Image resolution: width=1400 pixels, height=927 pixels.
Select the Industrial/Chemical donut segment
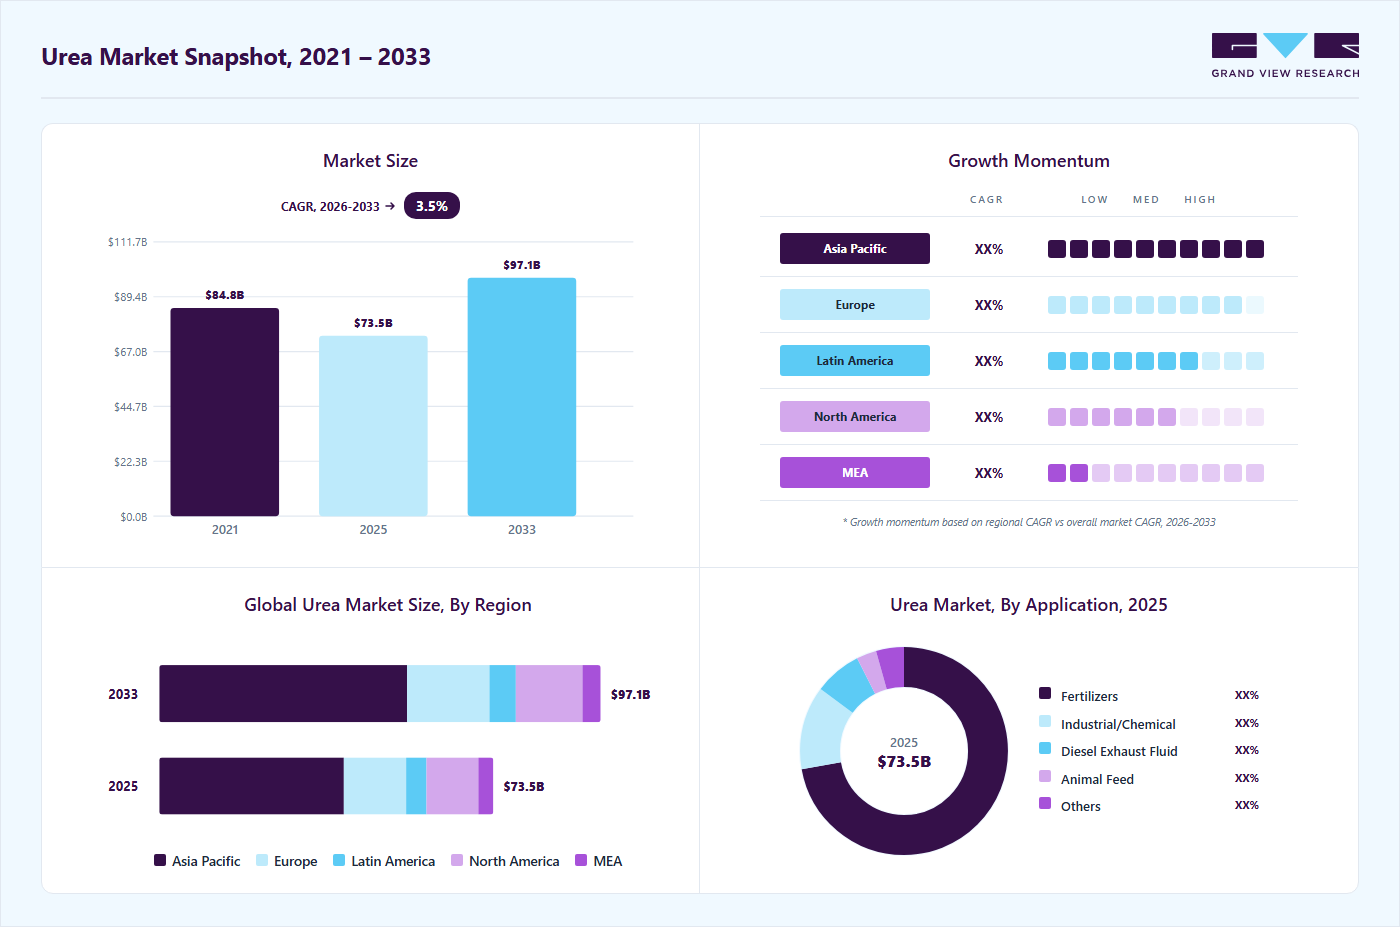[824, 730]
